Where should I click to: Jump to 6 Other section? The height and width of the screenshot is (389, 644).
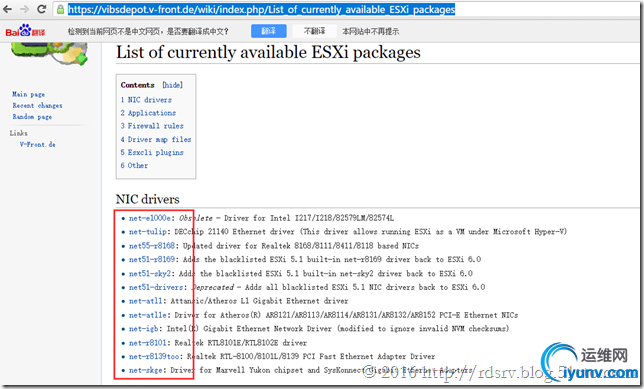click(x=134, y=166)
